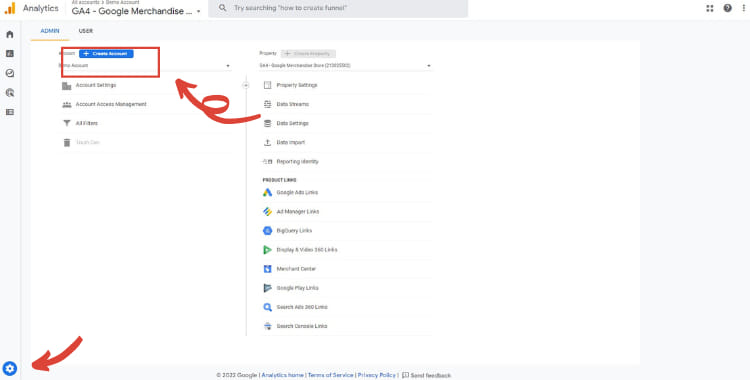This screenshot has height=380, width=750.
Task: Click the Search Ads 360 icon
Action: (x=267, y=307)
